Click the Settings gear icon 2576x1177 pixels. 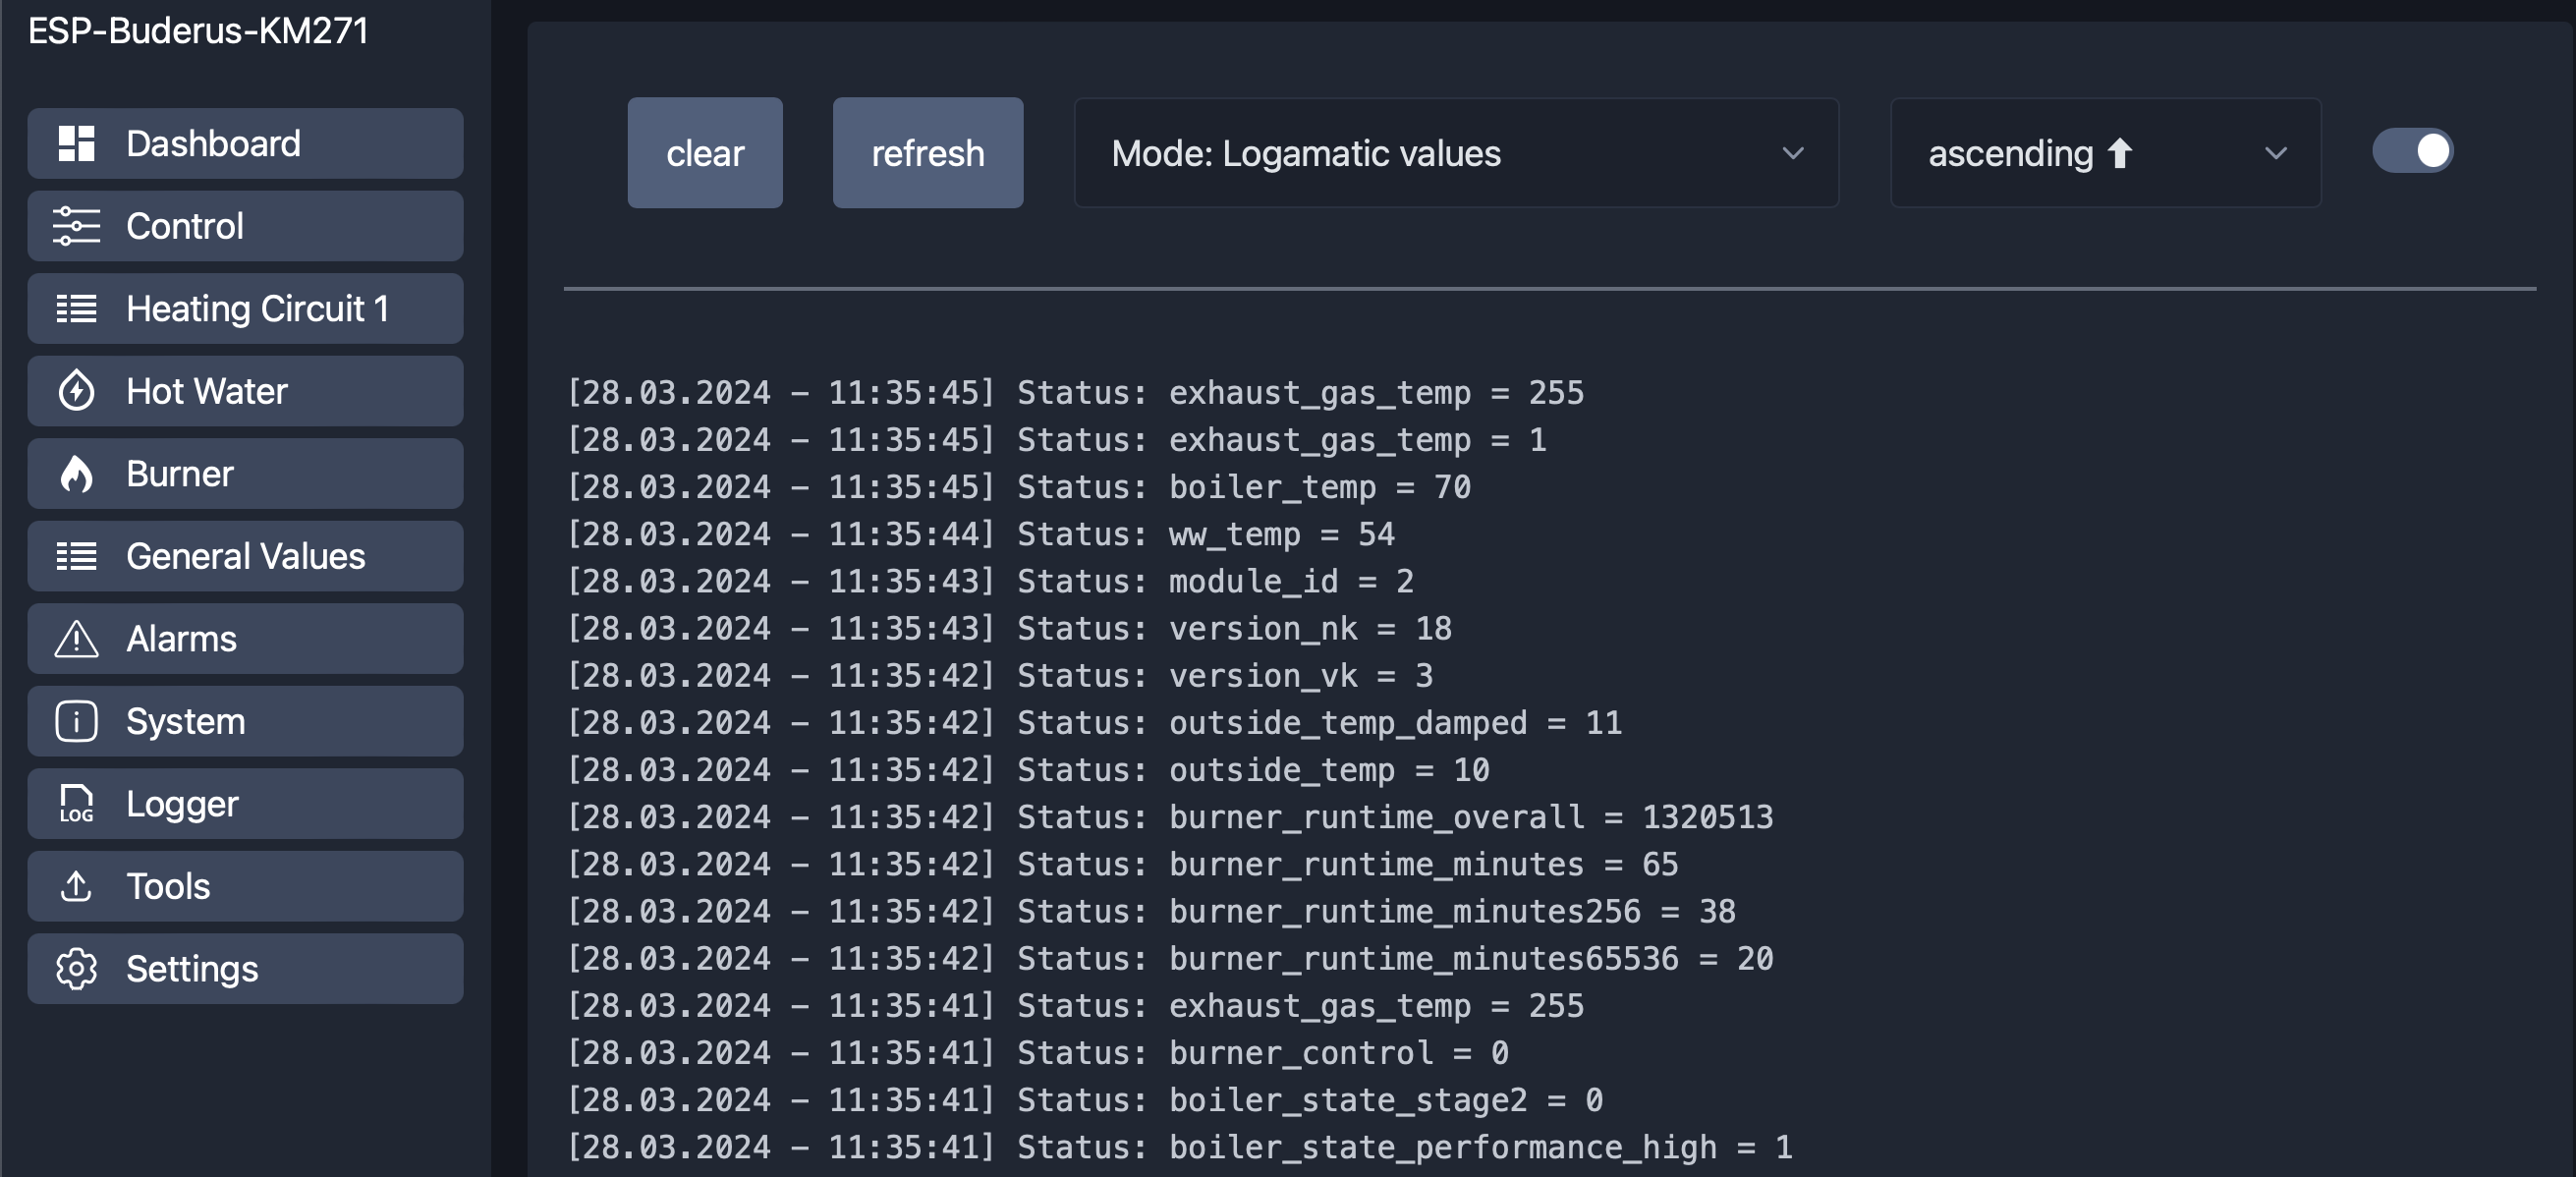(76, 969)
